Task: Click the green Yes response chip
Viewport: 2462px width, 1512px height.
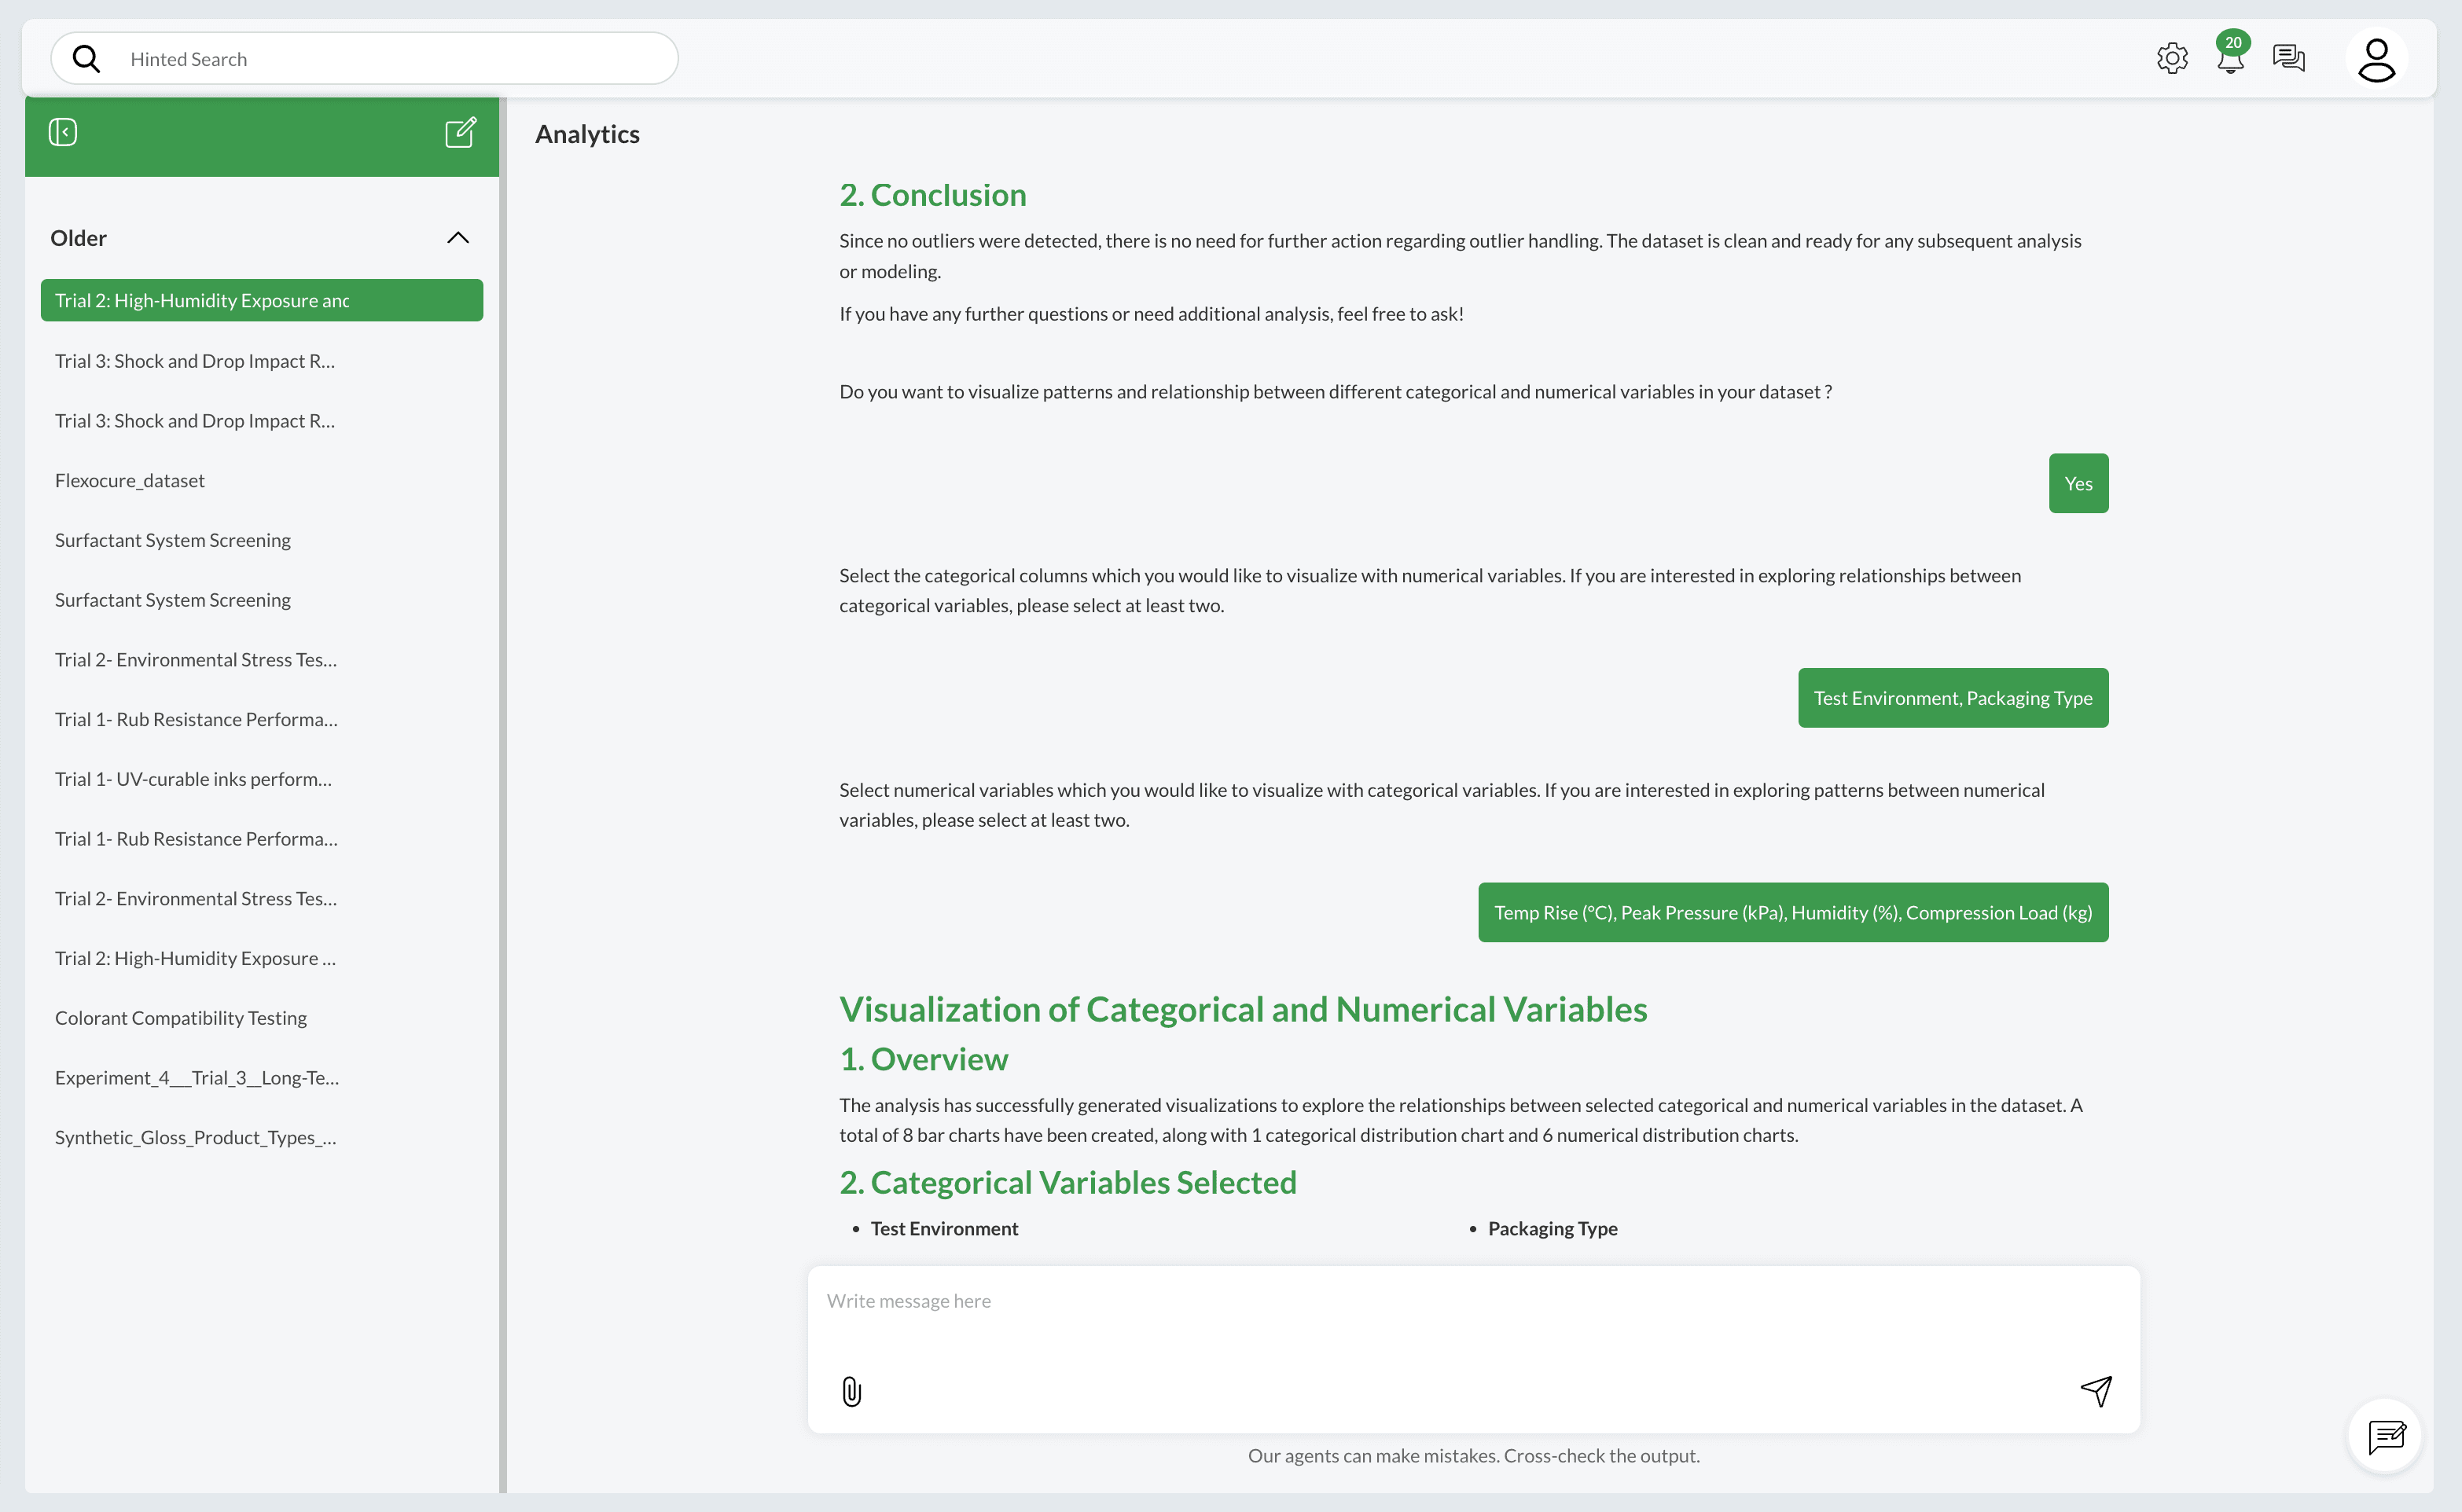Action: (2078, 483)
